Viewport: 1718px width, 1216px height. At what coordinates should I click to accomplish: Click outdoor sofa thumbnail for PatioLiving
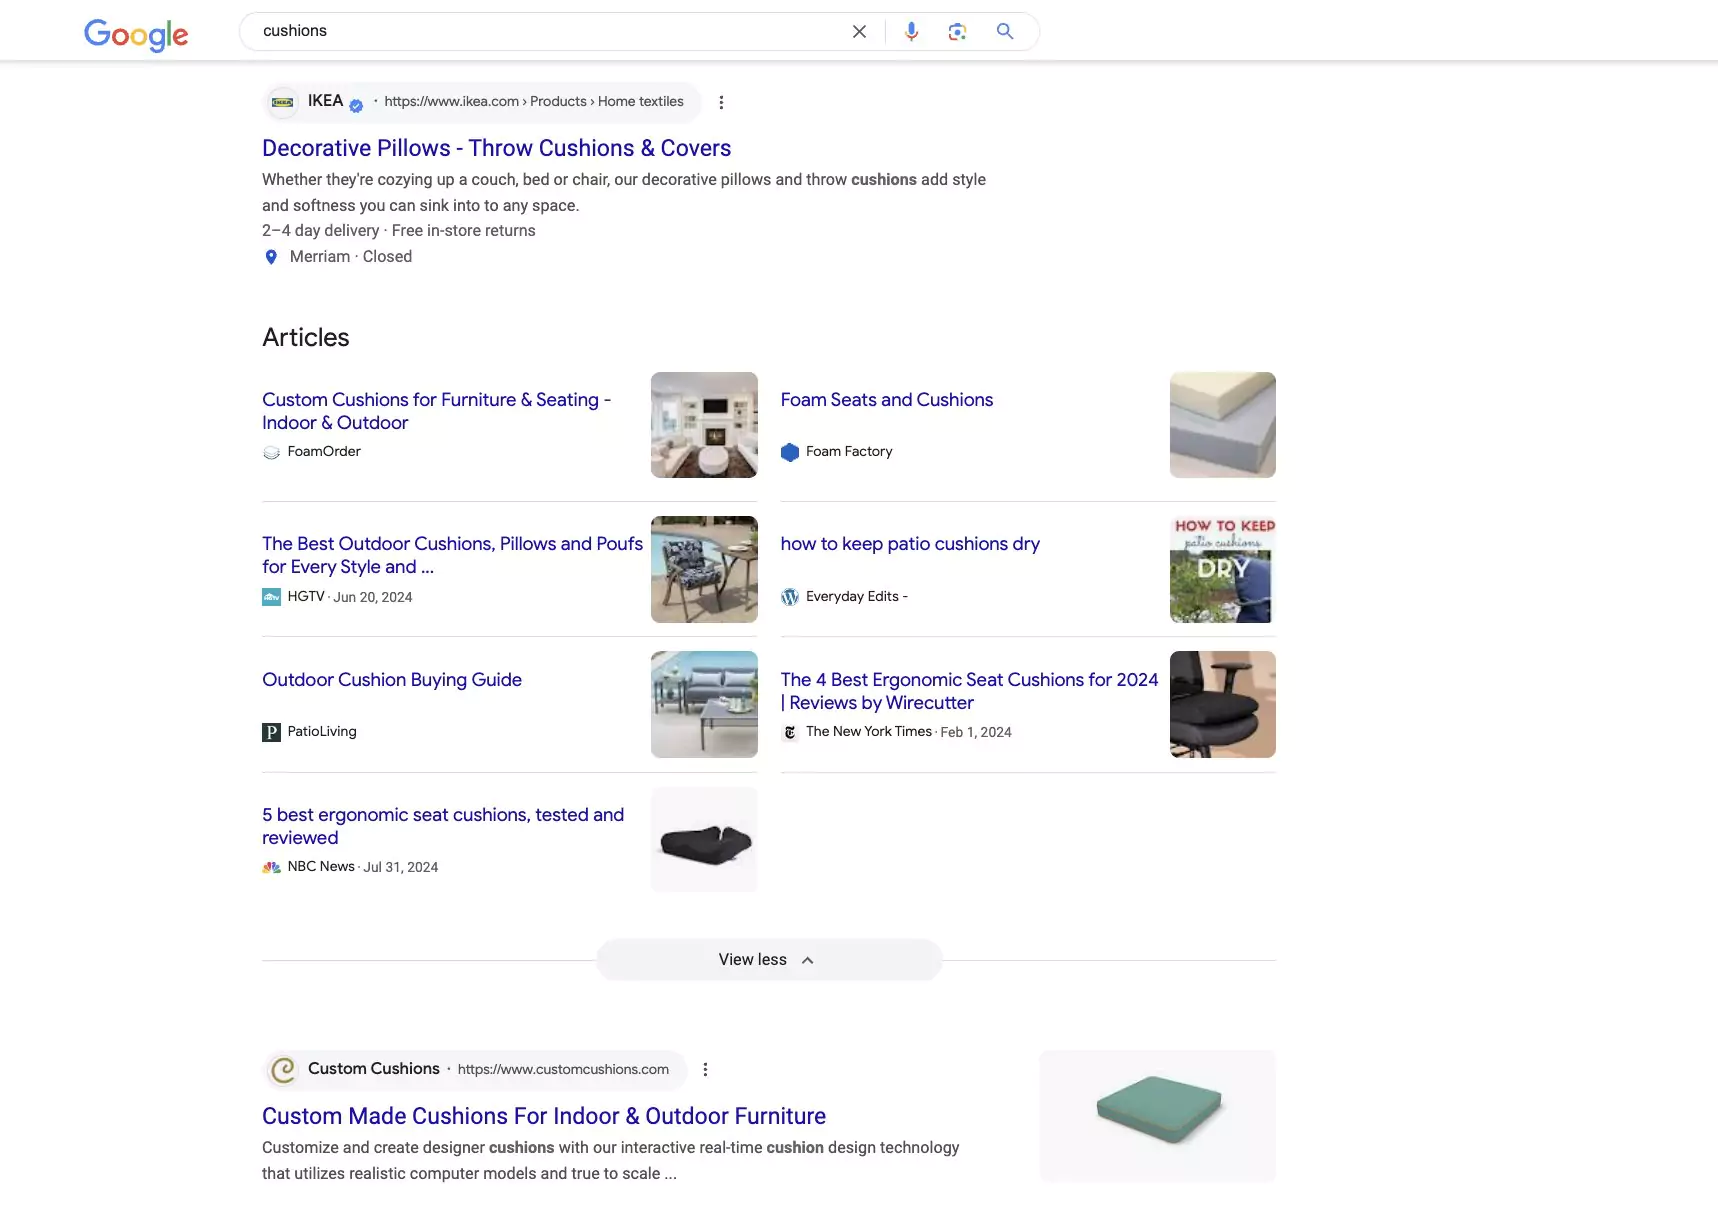[704, 704]
